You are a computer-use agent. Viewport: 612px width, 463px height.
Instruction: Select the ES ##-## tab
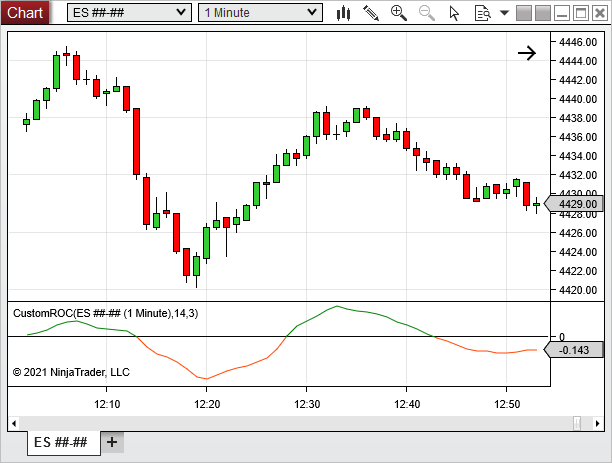(x=62, y=442)
